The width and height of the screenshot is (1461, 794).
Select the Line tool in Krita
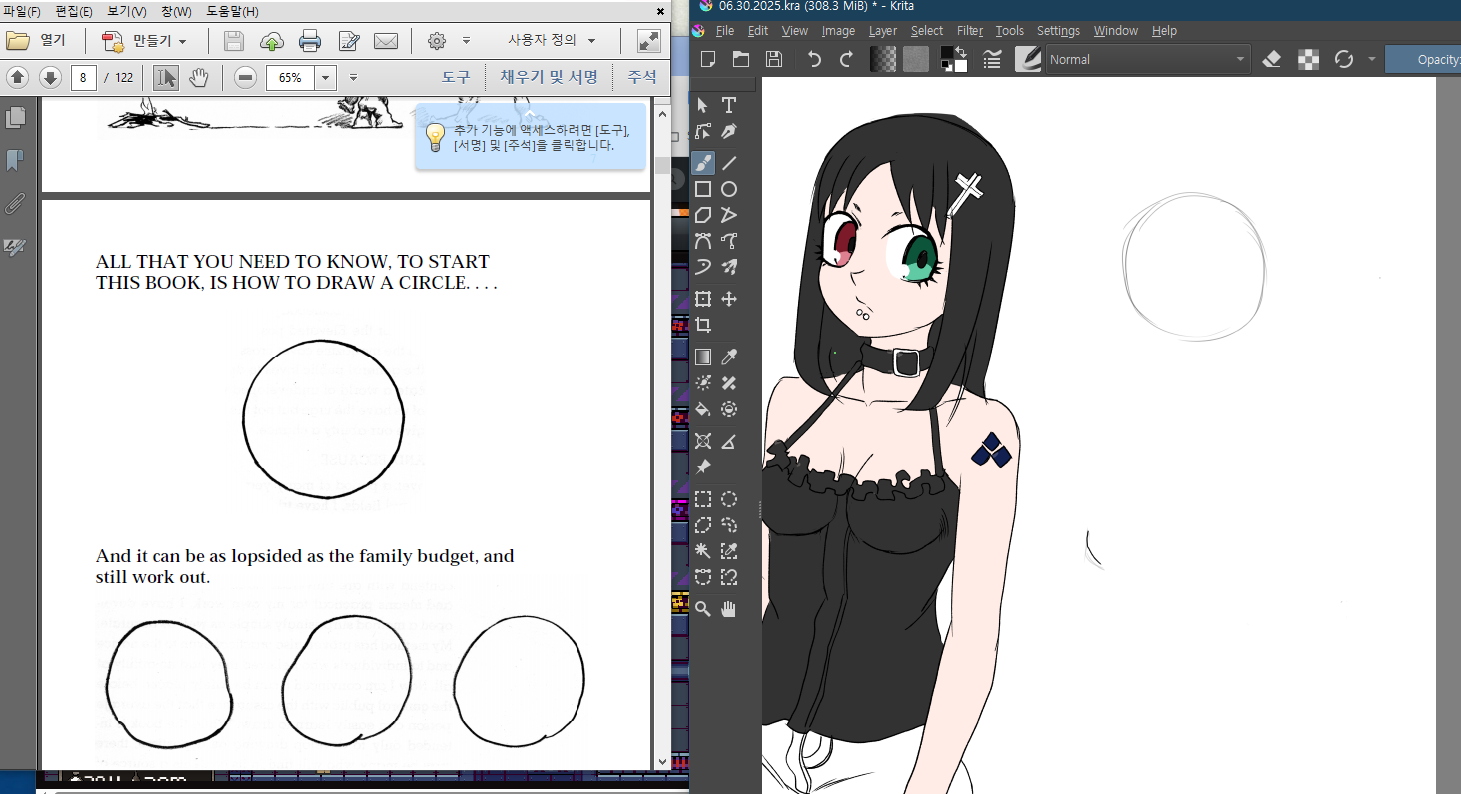729,163
